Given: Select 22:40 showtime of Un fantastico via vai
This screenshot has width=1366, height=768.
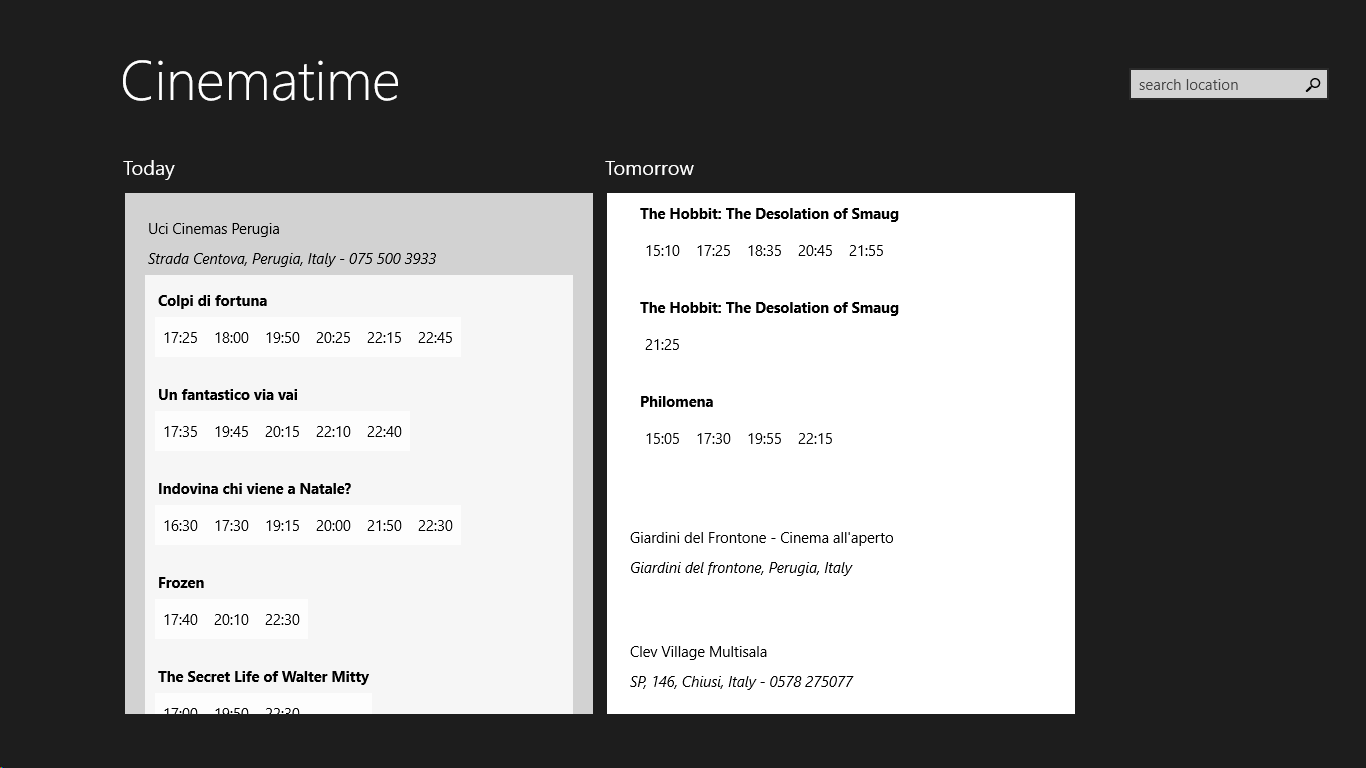Looking at the screenshot, I should click(x=384, y=432).
